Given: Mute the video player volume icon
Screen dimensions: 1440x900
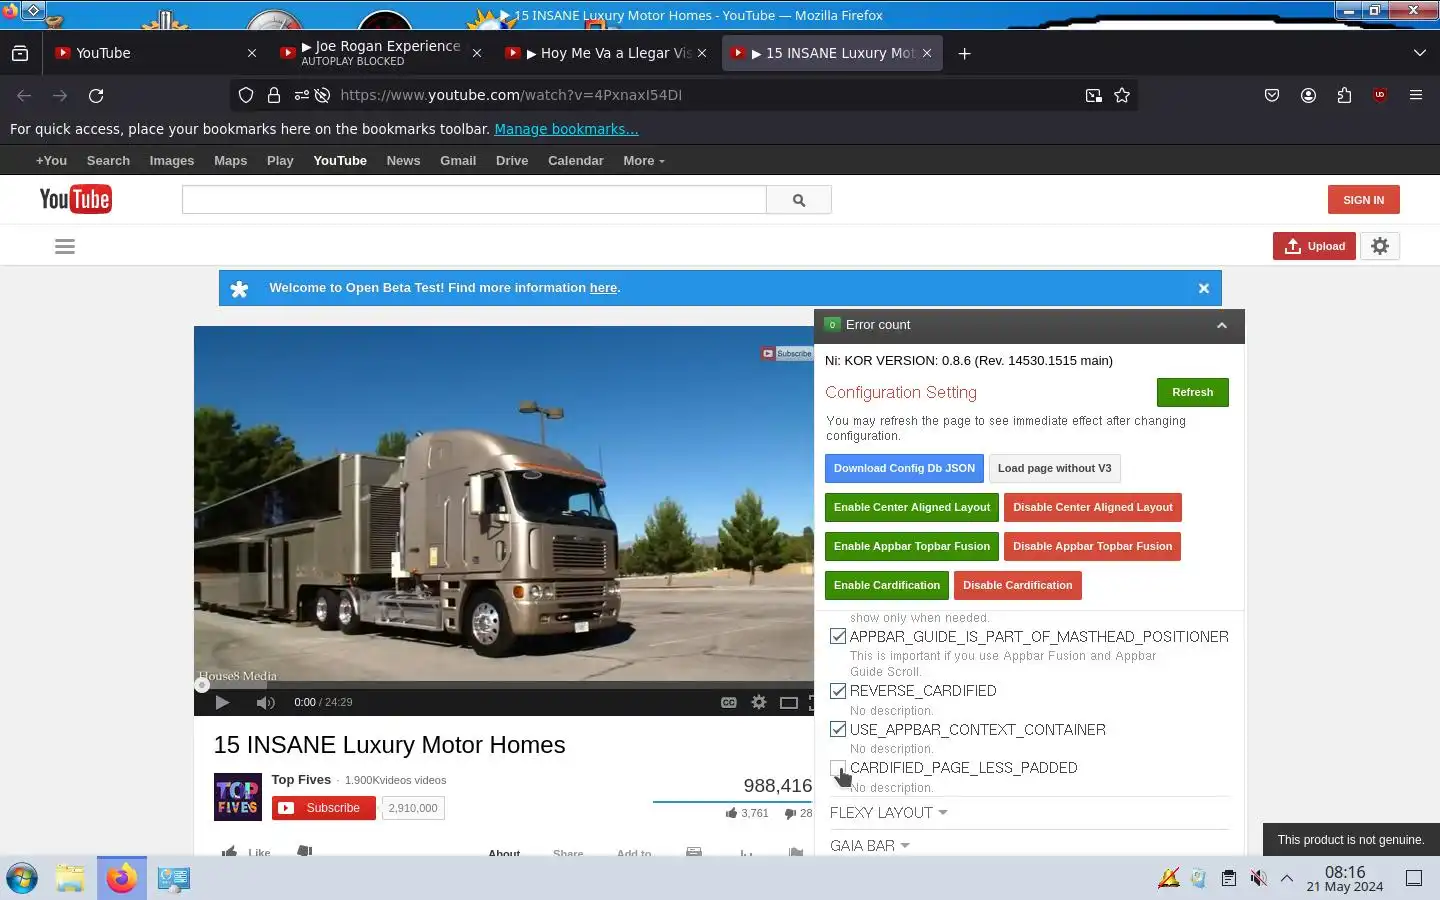Looking at the screenshot, I should tap(265, 702).
